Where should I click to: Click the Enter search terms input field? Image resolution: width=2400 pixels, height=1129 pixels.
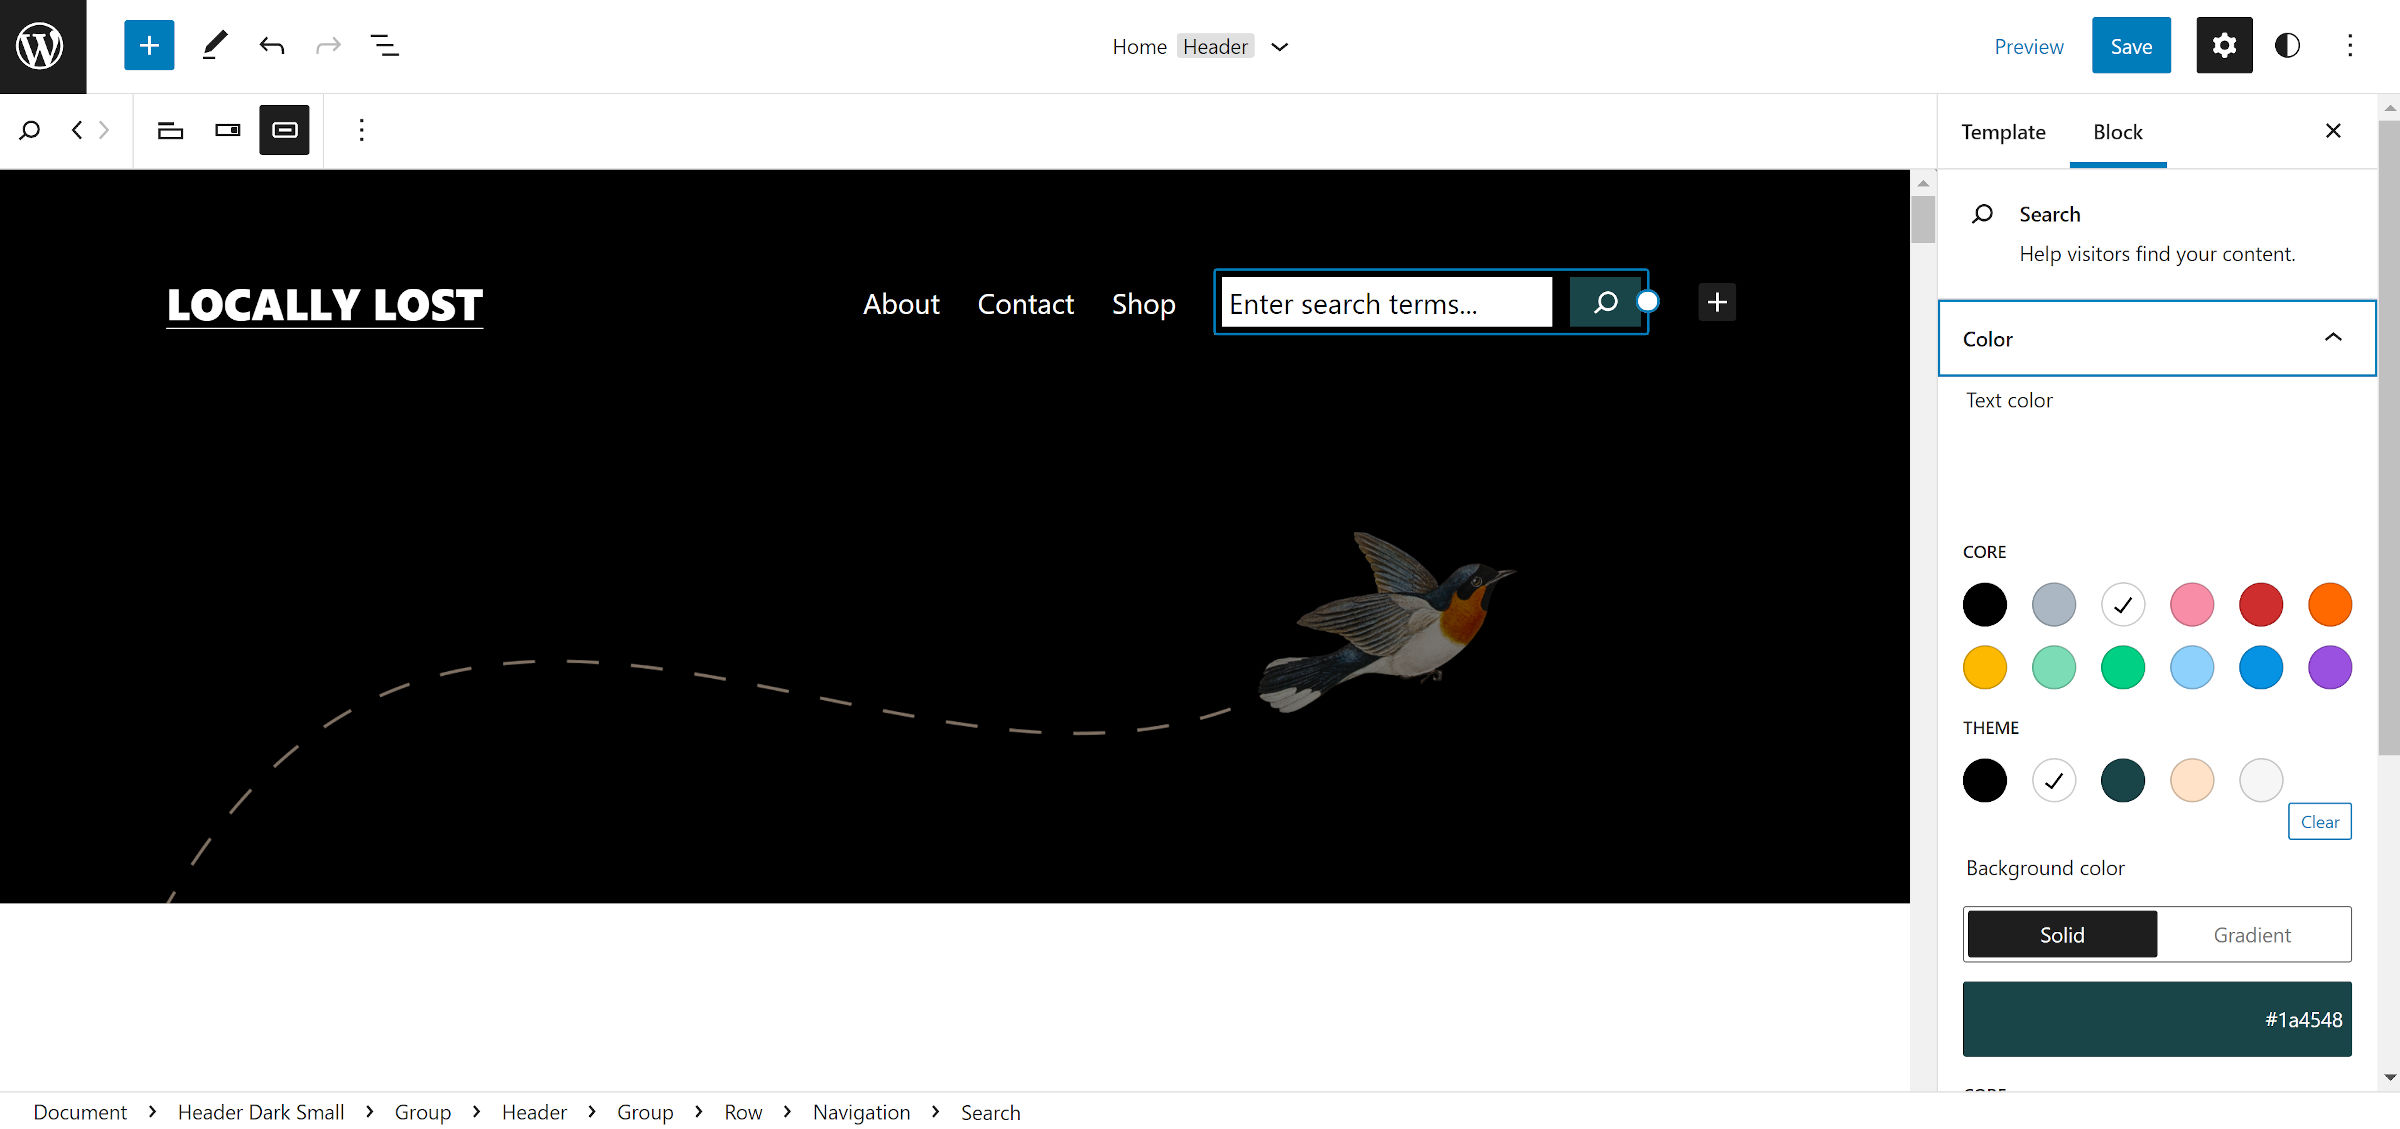pyautogui.click(x=1386, y=303)
